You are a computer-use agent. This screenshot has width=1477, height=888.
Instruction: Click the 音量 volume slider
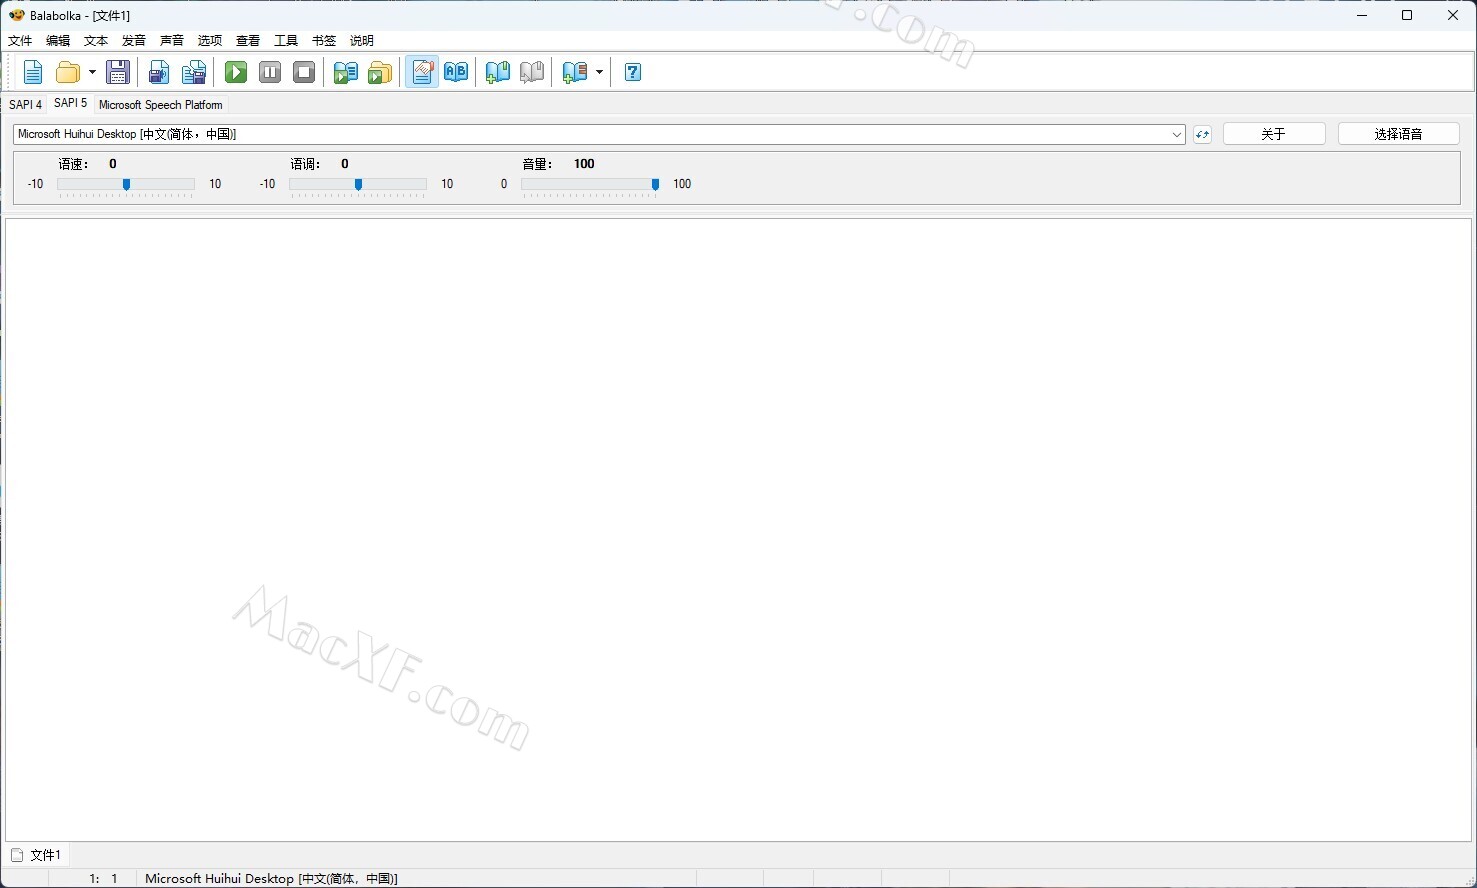(x=590, y=184)
